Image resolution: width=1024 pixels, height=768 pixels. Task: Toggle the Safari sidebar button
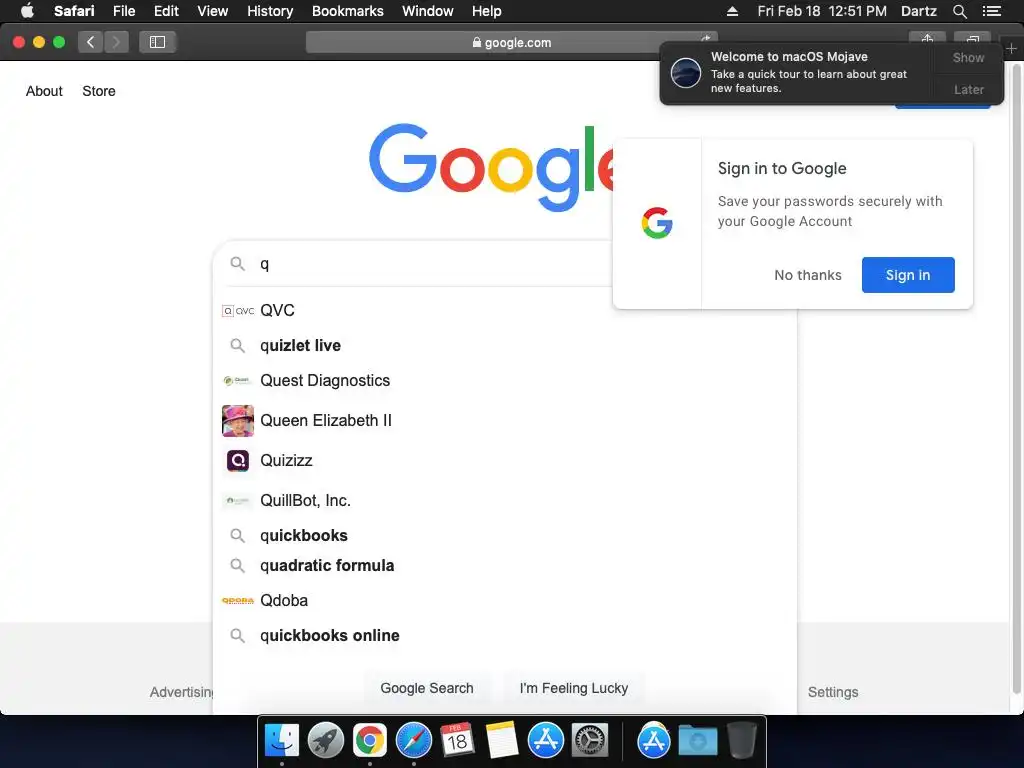(157, 42)
